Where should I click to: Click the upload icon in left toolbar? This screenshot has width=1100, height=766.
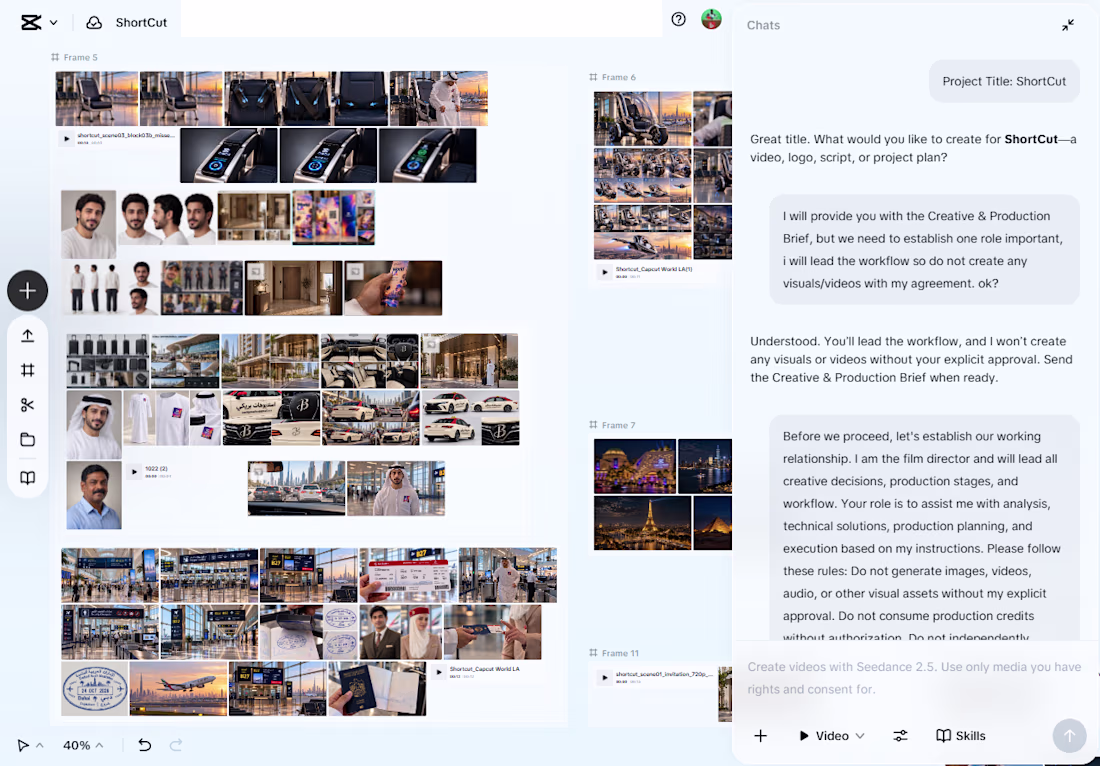point(27,335)
